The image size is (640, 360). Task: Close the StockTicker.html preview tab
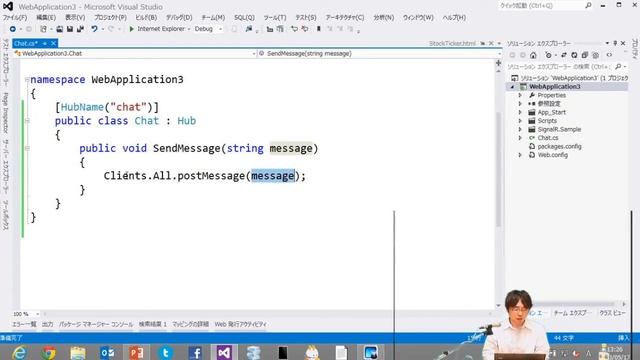pyautogui.click(x=491, y=43)
